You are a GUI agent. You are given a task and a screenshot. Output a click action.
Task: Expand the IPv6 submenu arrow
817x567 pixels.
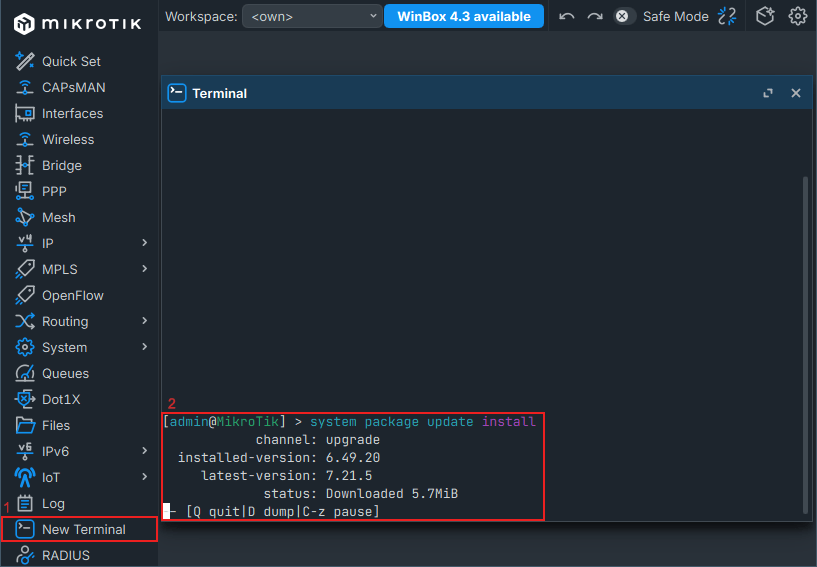pos(145,451)
